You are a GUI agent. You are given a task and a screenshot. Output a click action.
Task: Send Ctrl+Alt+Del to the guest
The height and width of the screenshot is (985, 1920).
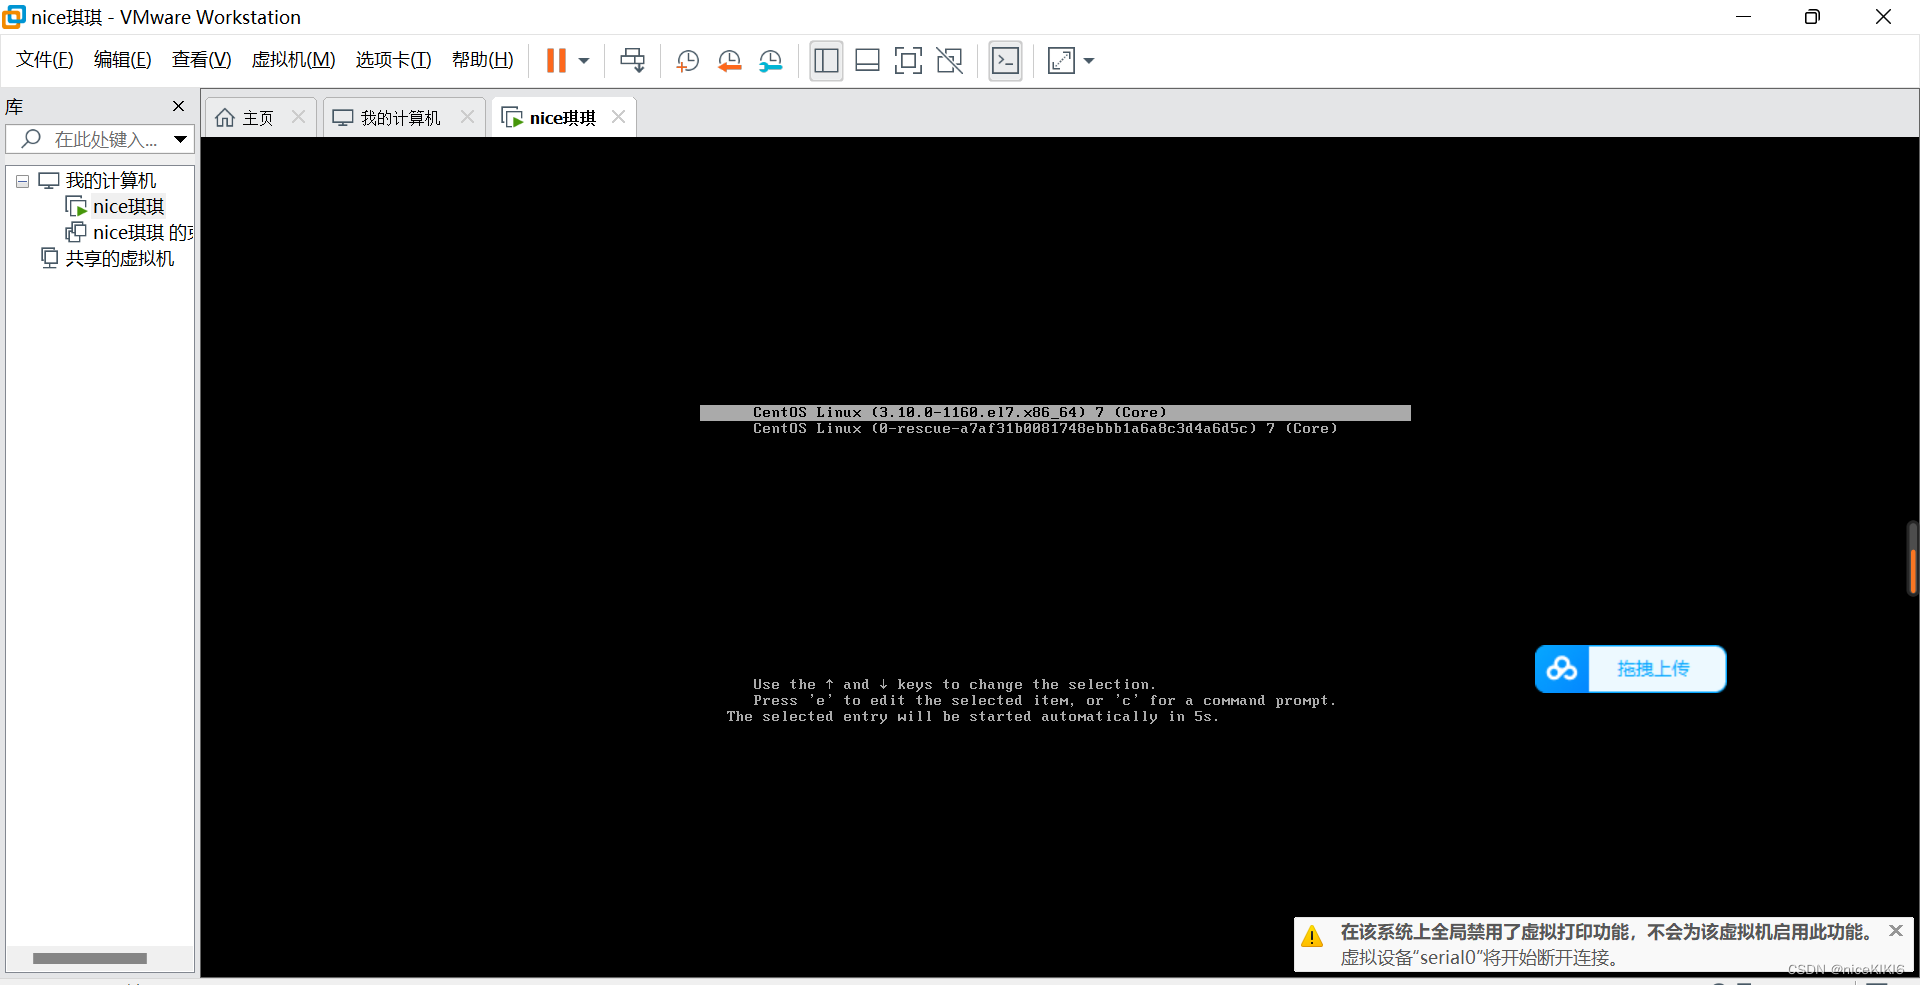click(633, 60)
